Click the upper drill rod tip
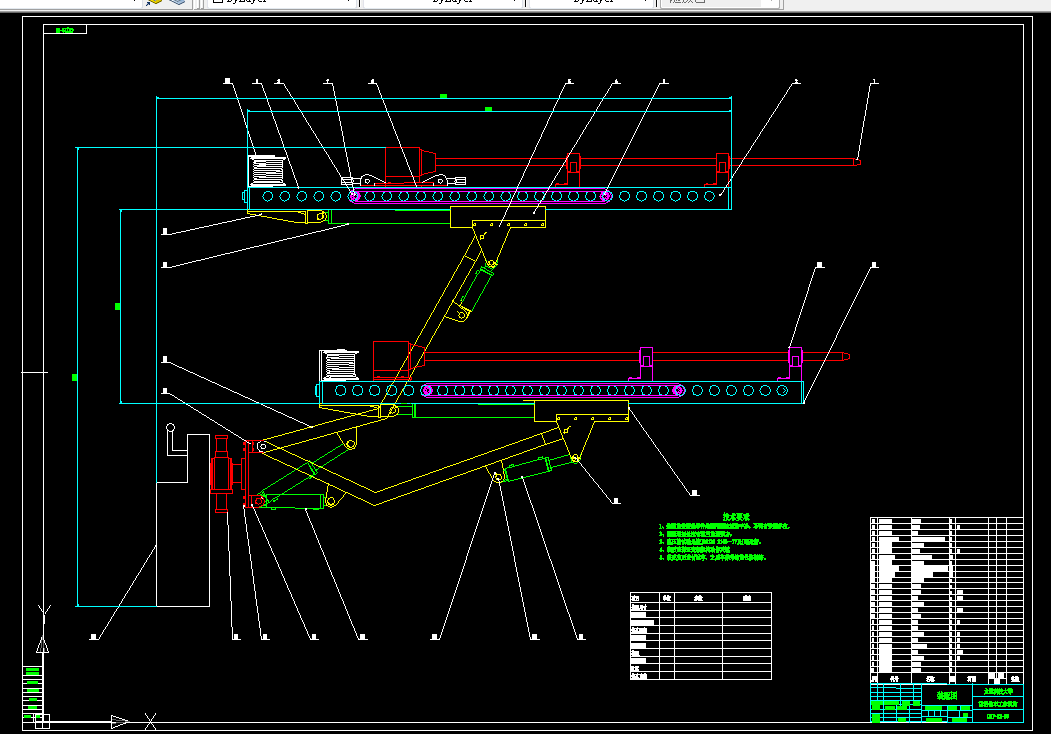Screen dimensions: 1051x734 tap(857, 162)
